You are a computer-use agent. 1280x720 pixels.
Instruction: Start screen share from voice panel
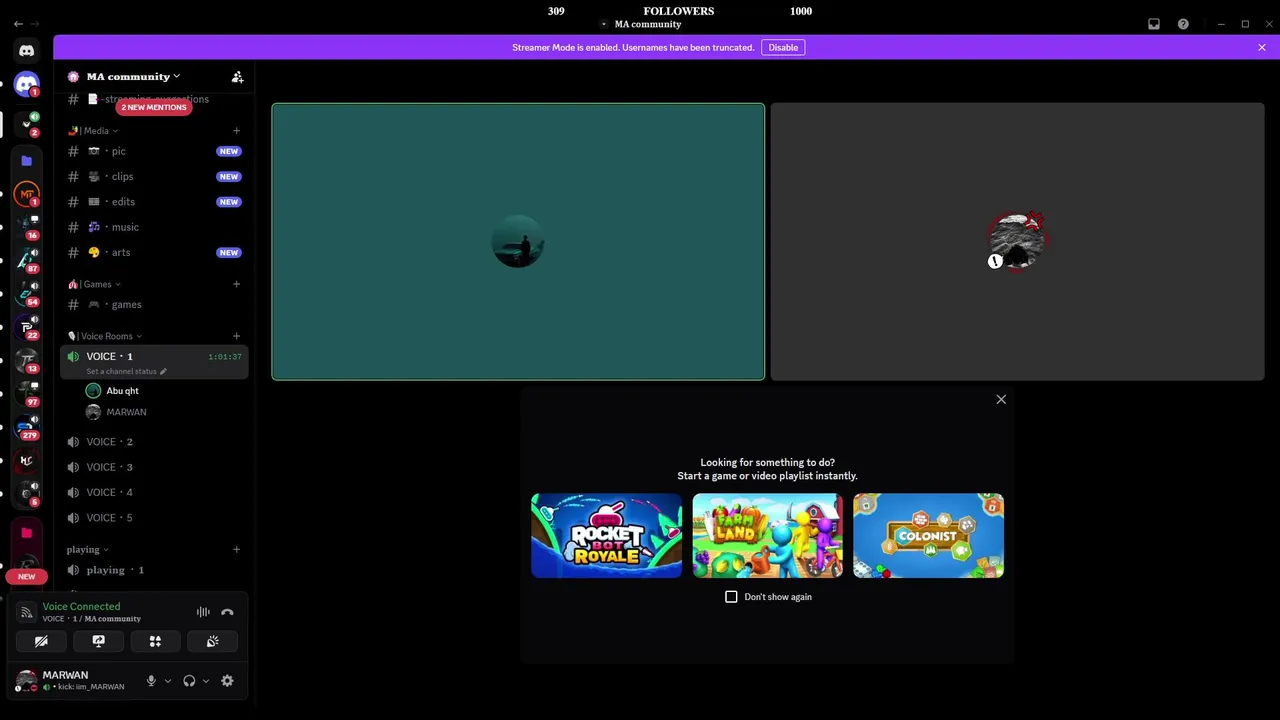click(x=98, y=641)
